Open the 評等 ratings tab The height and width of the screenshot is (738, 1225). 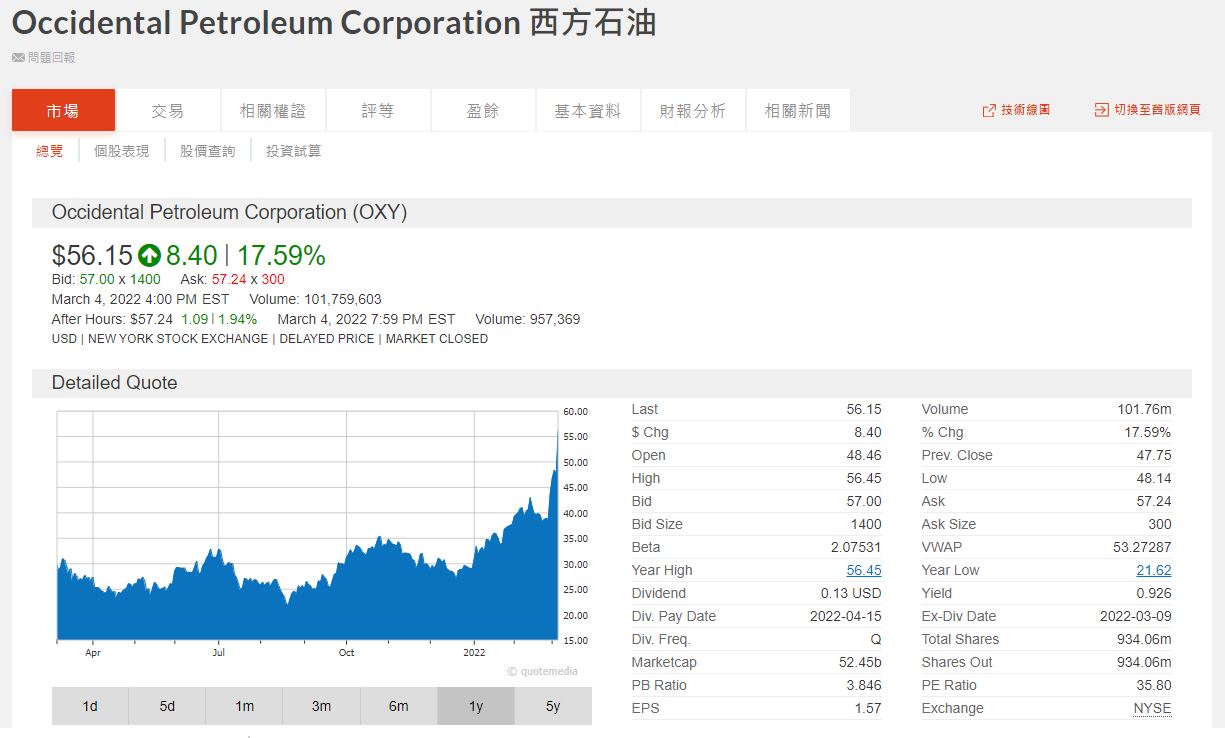(378, 111)
